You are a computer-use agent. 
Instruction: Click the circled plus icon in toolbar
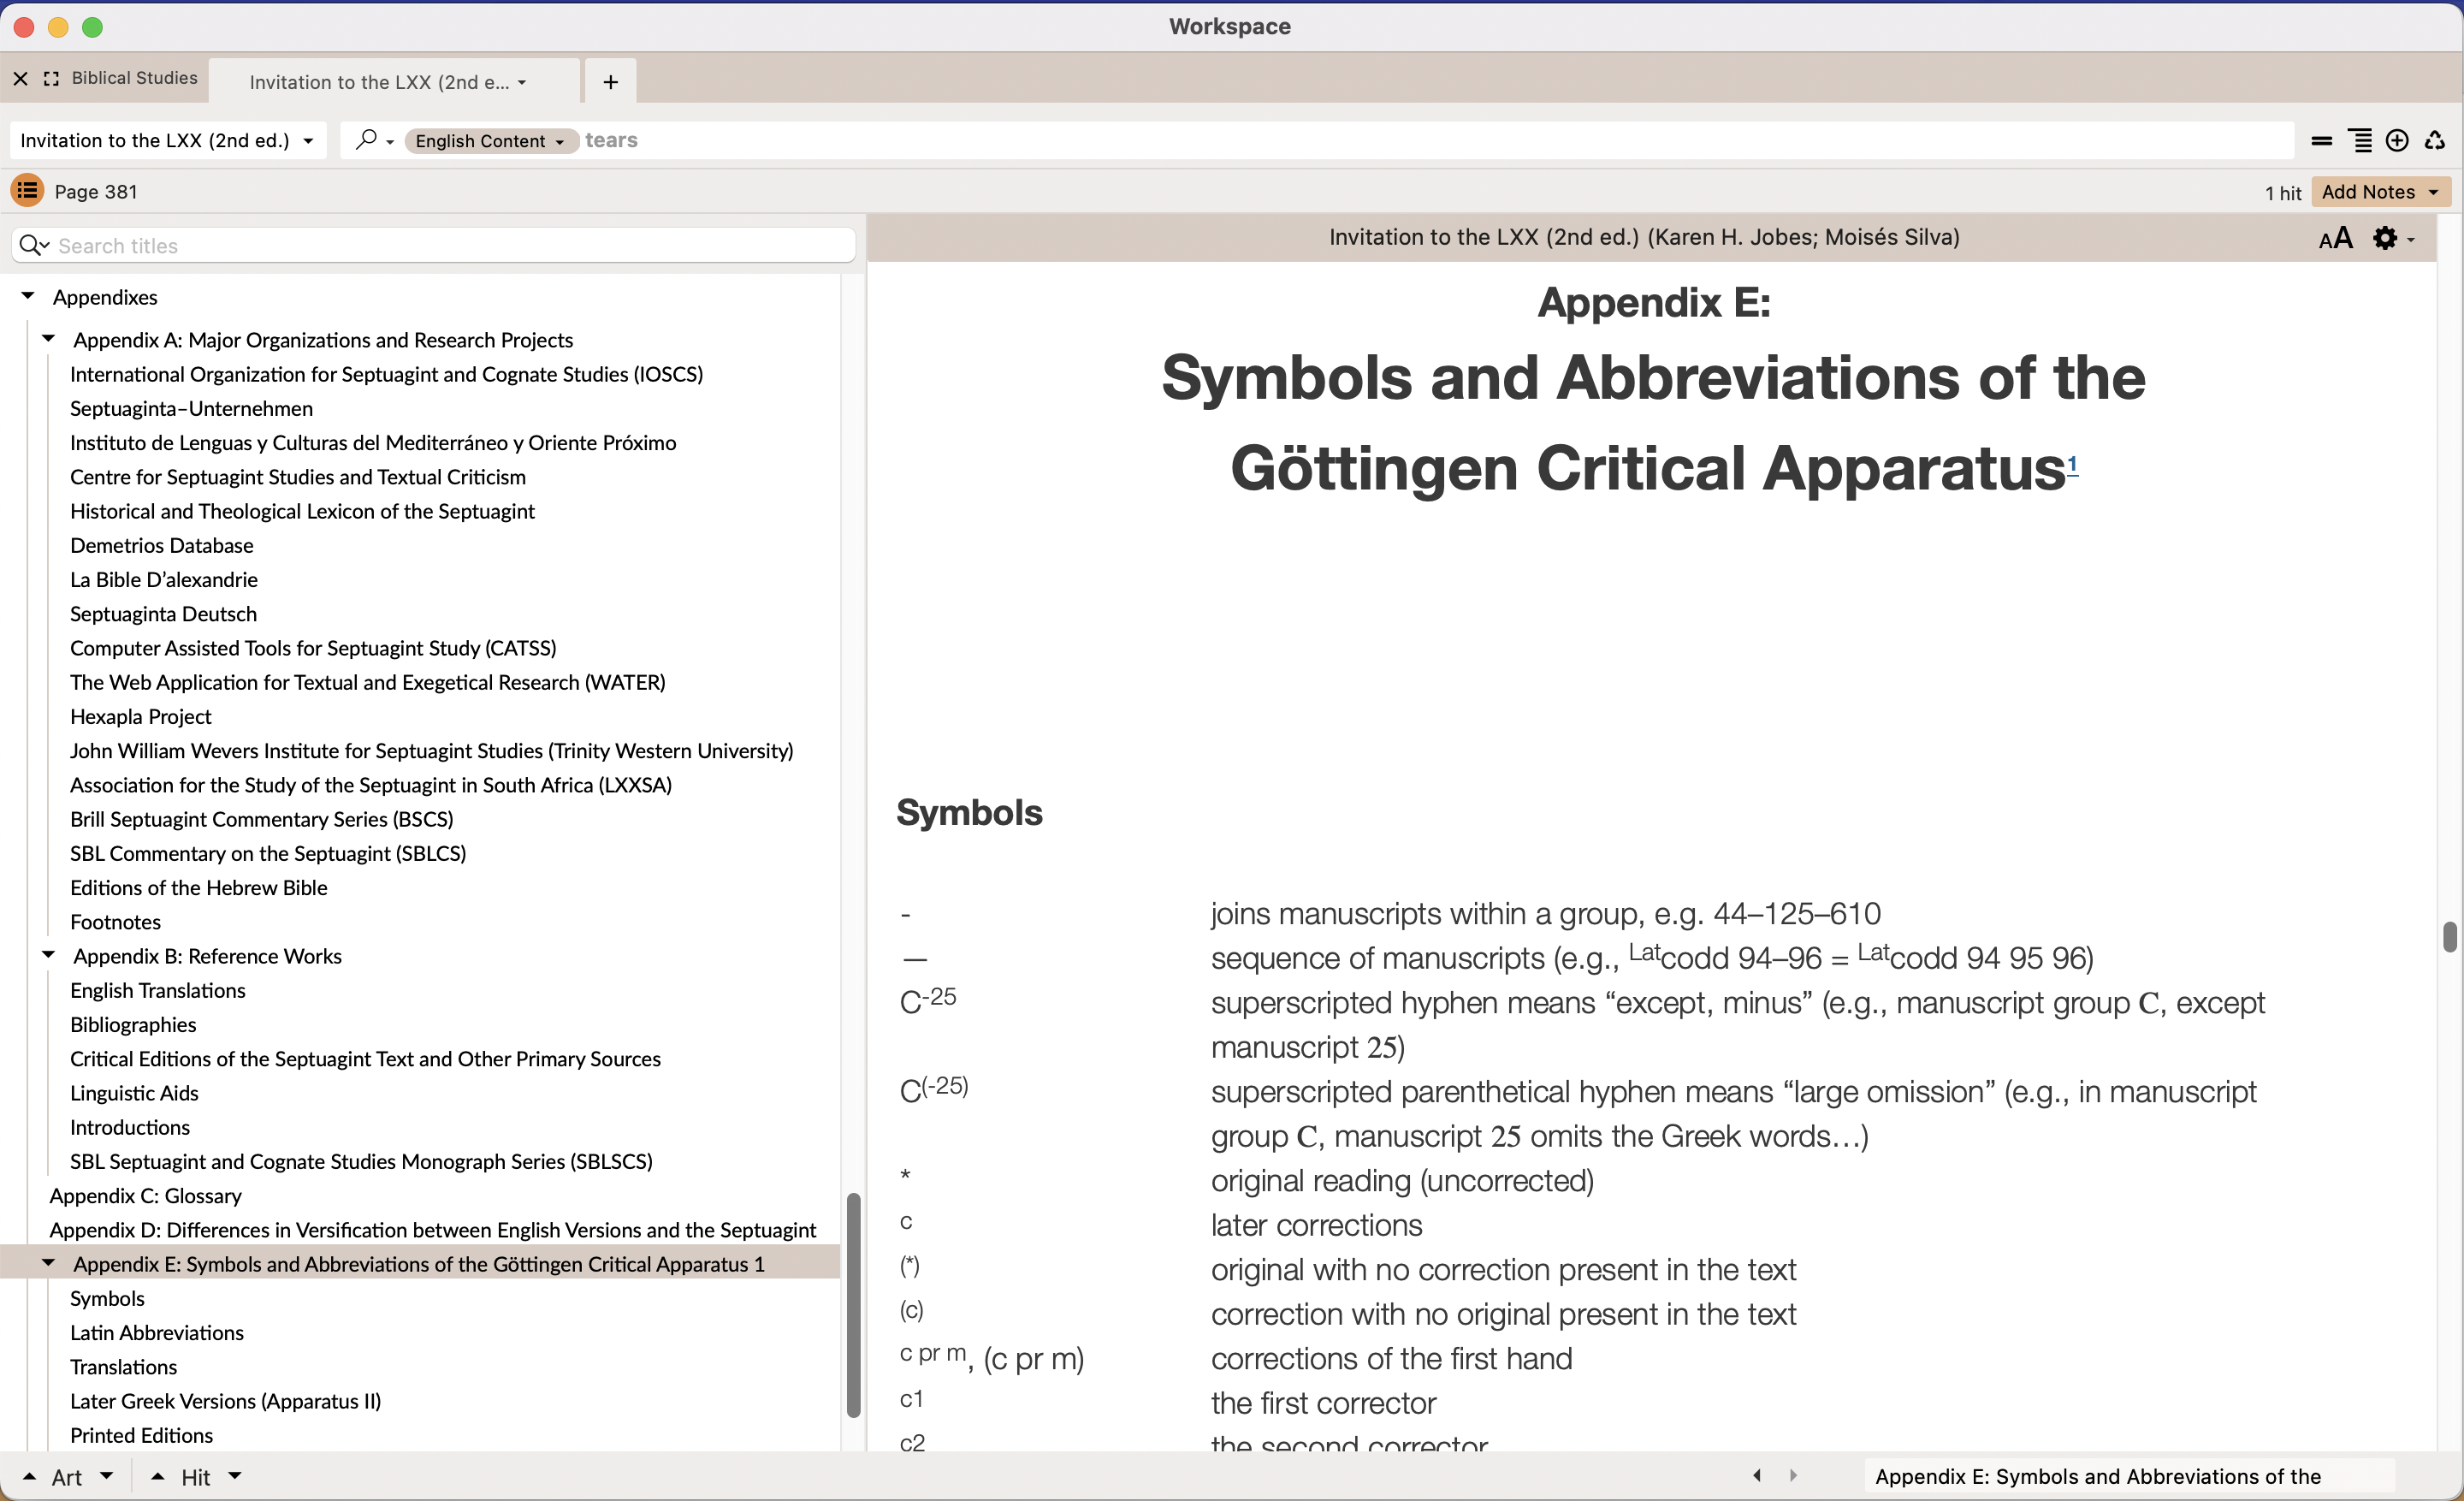(2397, 141)
